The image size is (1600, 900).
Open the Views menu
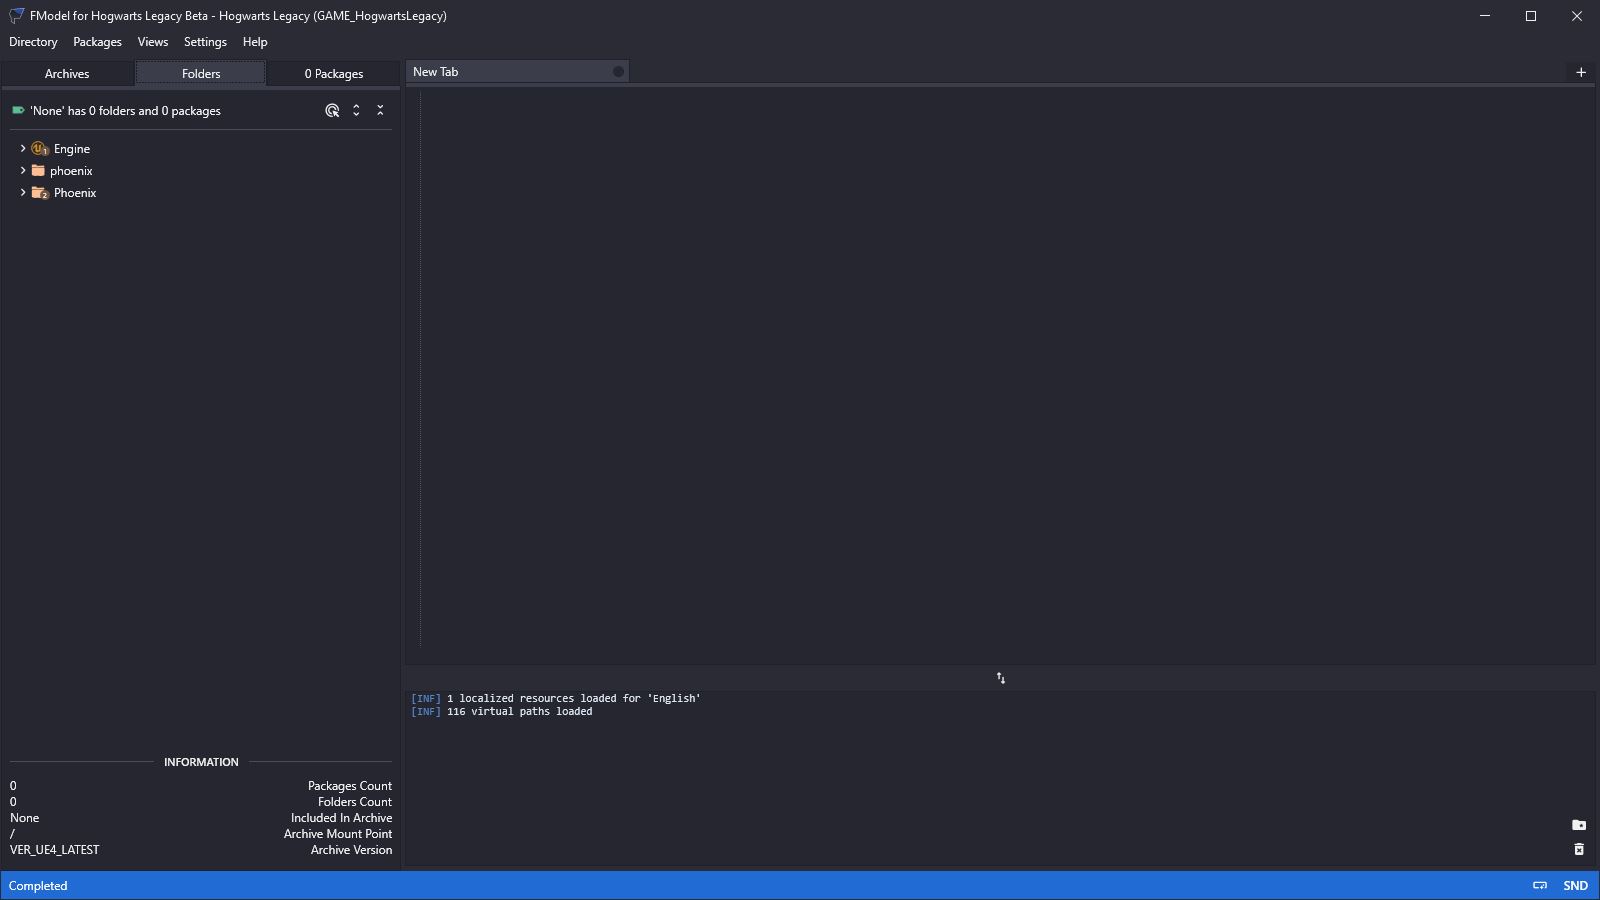[x=153, y=42]
